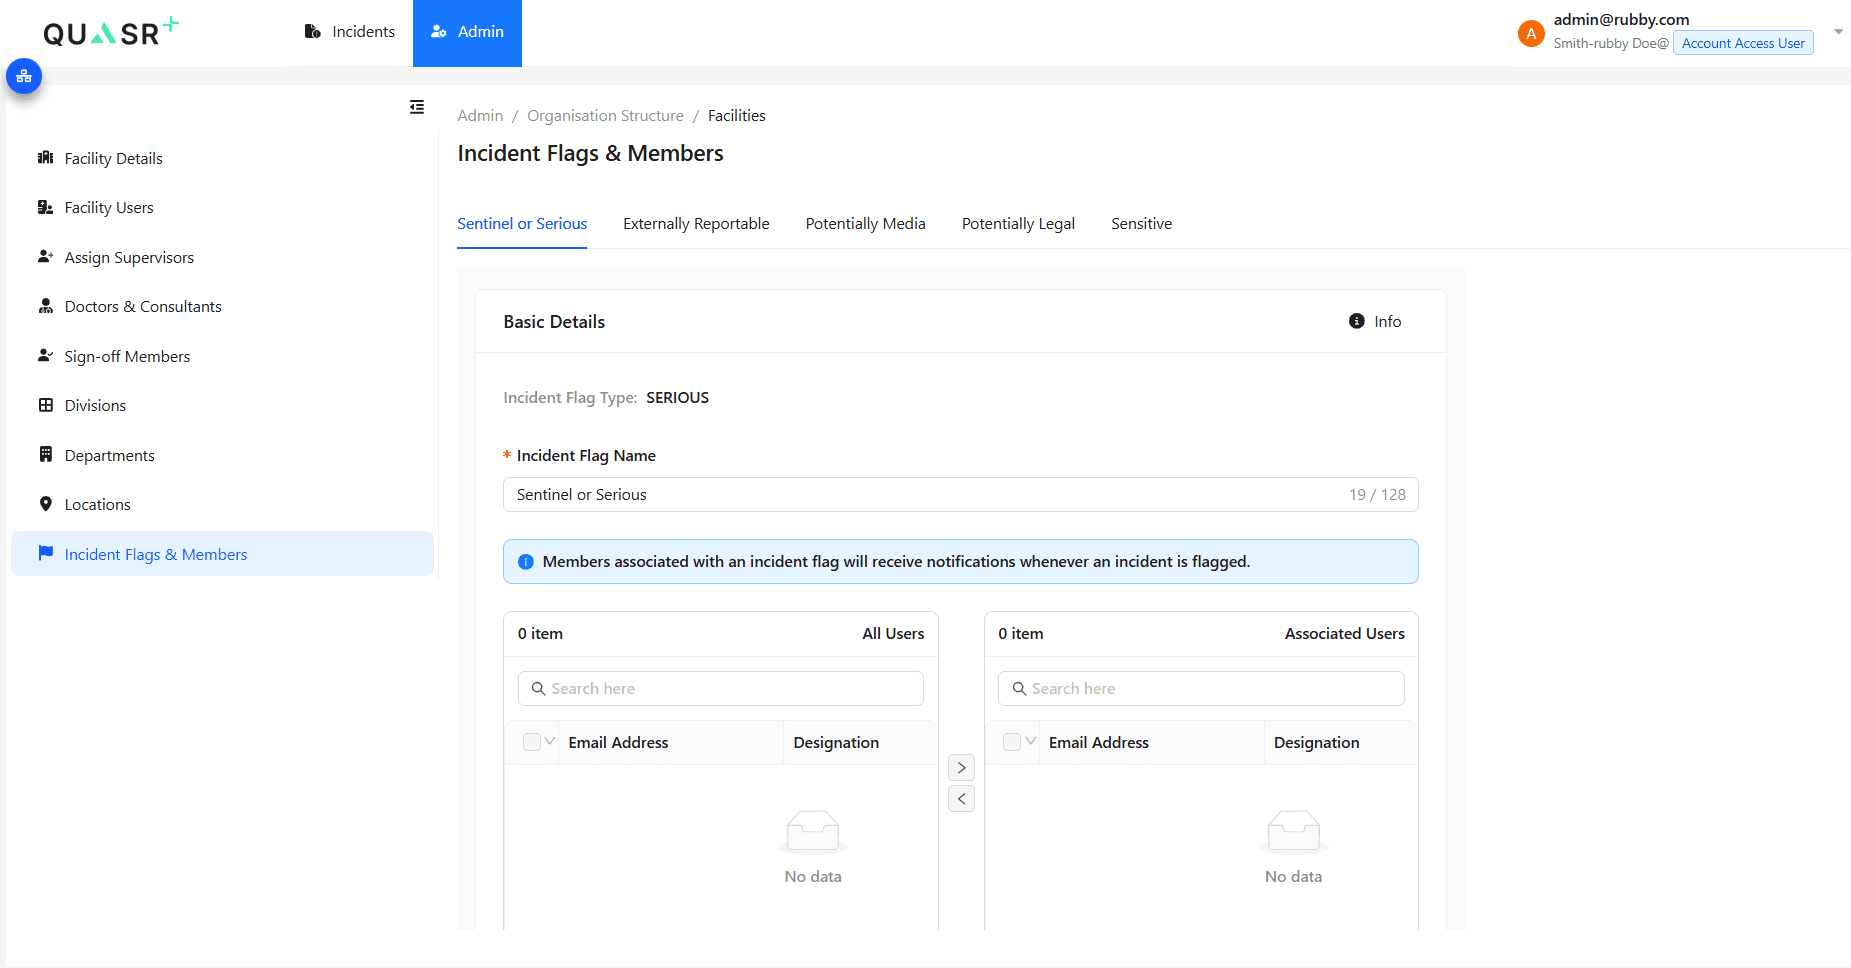The height and width of the screenshot is (968, 1851).
Task: Open Doctors & Consultants from the sidebar
Action: (x=46, y=306)
